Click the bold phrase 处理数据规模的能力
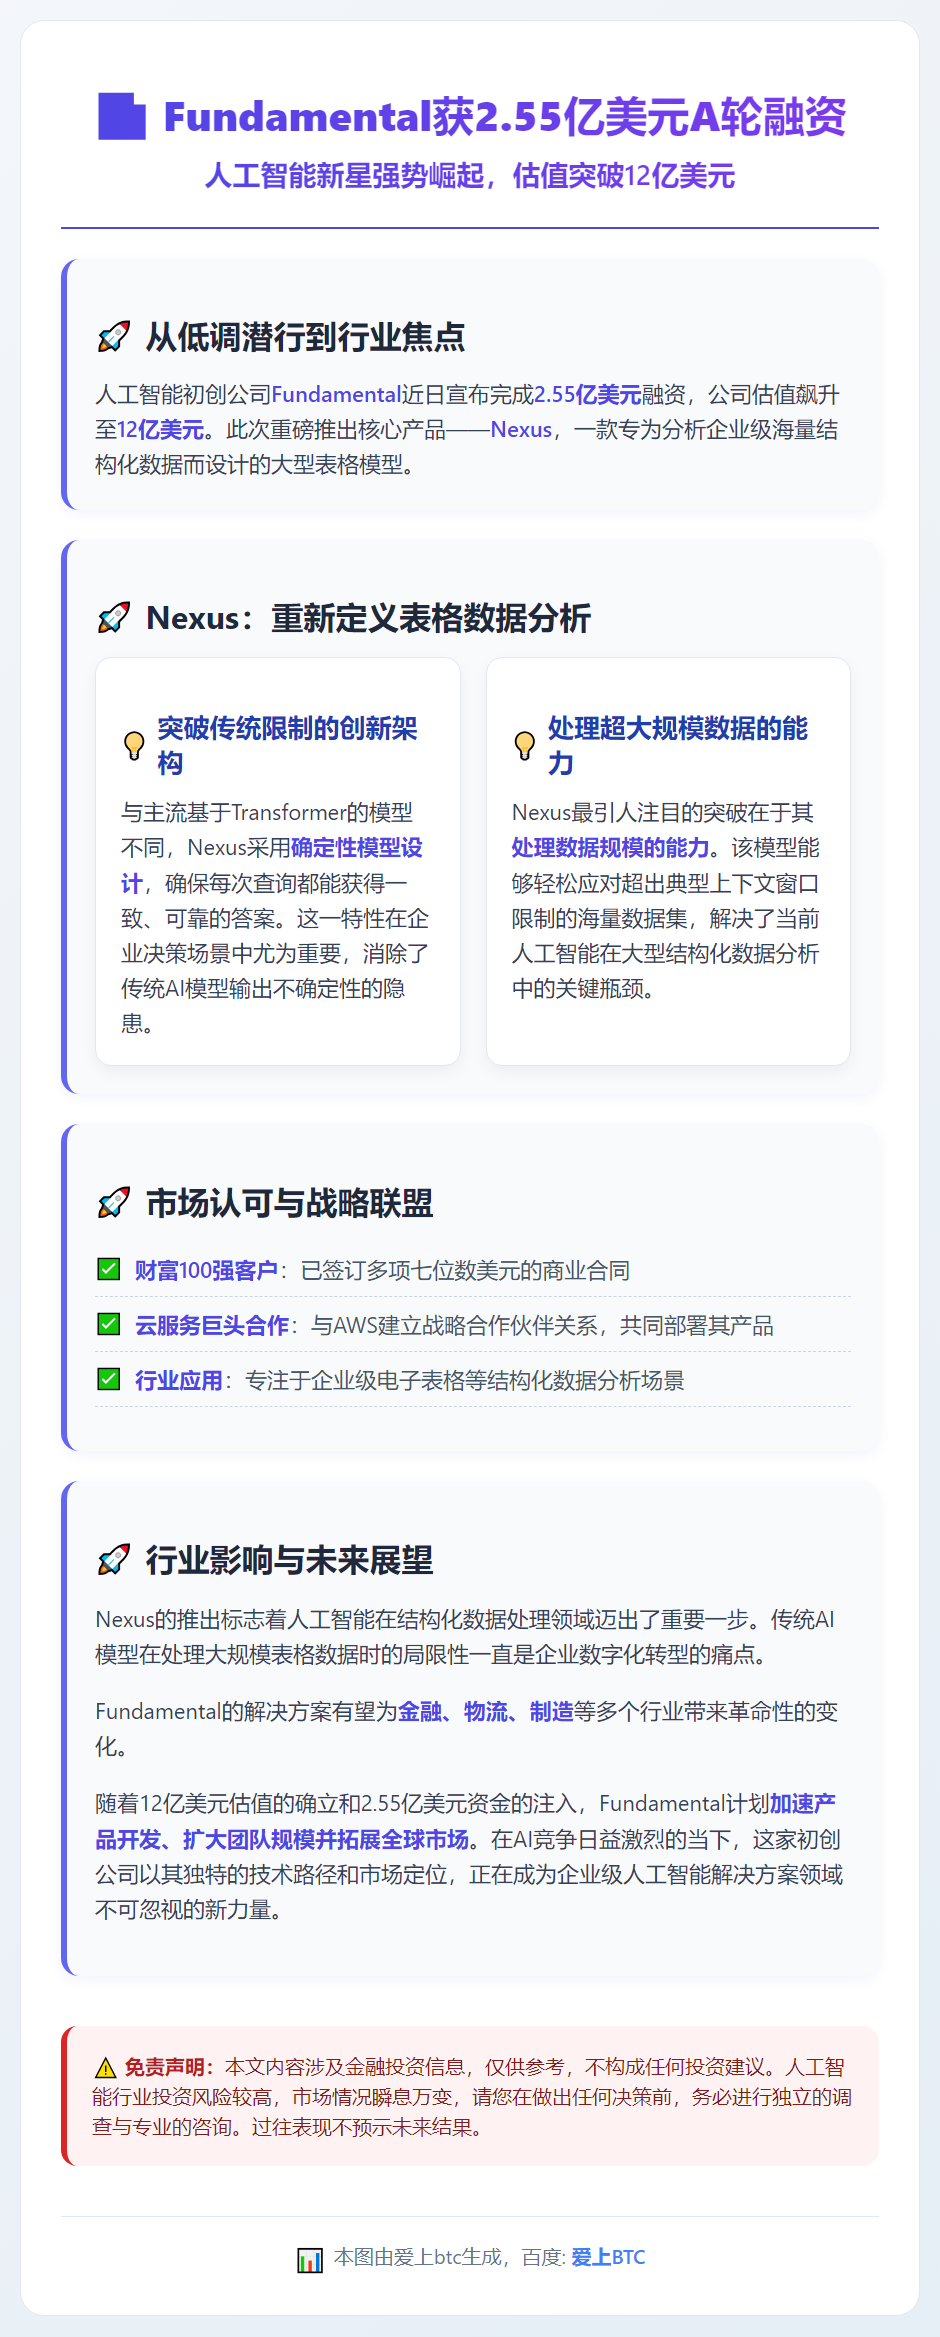The height and width of the screenshot is (2337, 940). pyautogui.click(x=610, y=848)
